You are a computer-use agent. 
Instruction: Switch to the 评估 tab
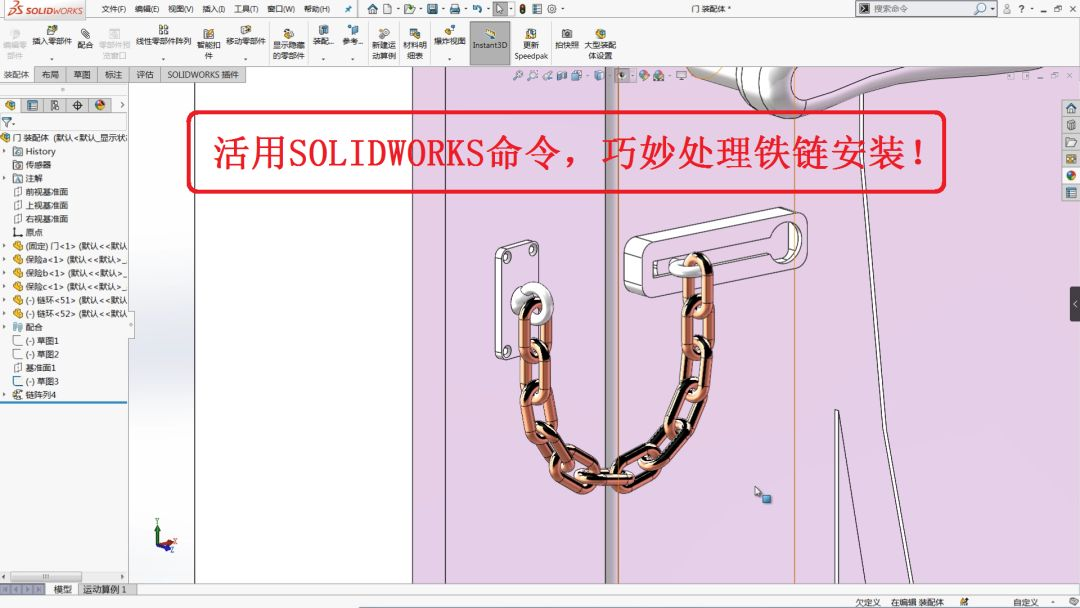tap(145, 74)
